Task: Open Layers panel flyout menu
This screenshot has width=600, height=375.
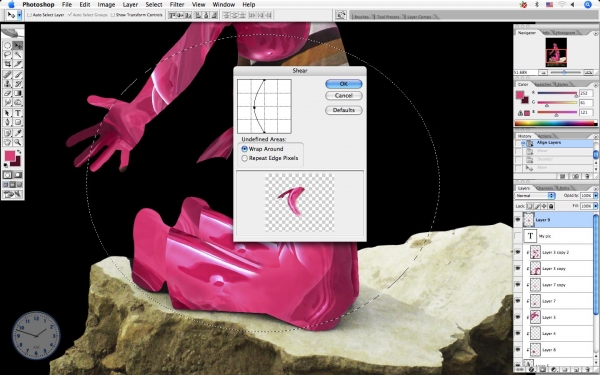Action: pos(596,188)
